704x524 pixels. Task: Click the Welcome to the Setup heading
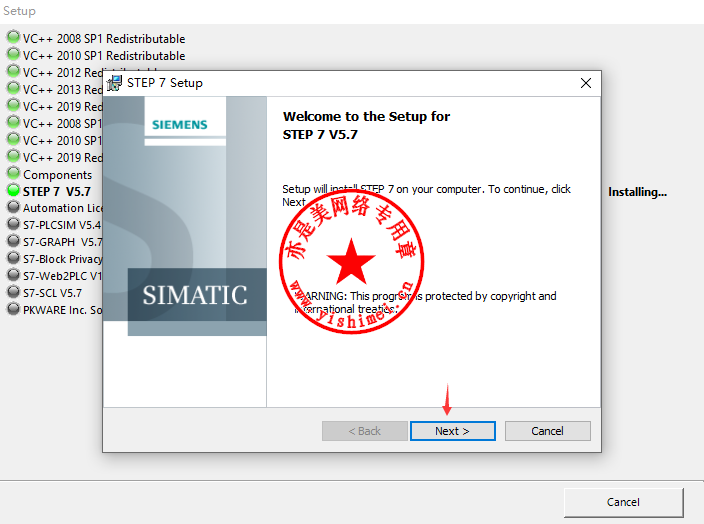pyautogui.click(x=366, y=125)
